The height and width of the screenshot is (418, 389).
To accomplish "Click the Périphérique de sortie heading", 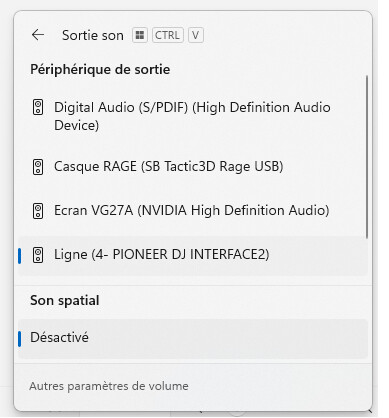I will coord(100,69).
